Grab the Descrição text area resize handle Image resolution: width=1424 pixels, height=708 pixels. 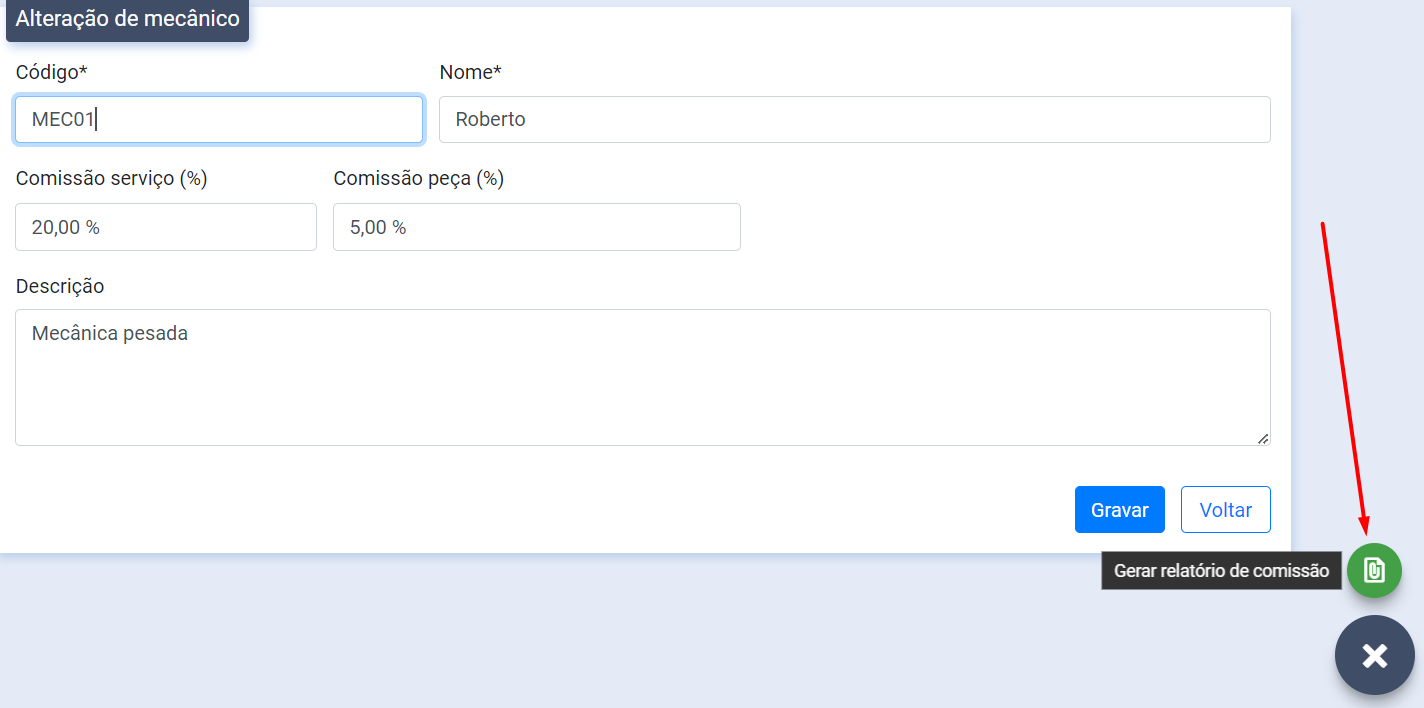(x=1263, y=438)
